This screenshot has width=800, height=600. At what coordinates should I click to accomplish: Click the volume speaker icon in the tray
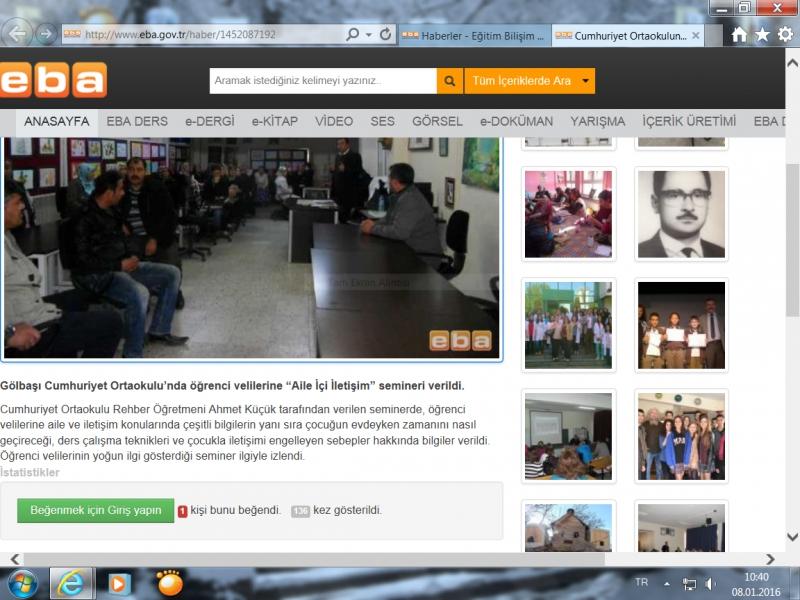click(x=711, y=583)
